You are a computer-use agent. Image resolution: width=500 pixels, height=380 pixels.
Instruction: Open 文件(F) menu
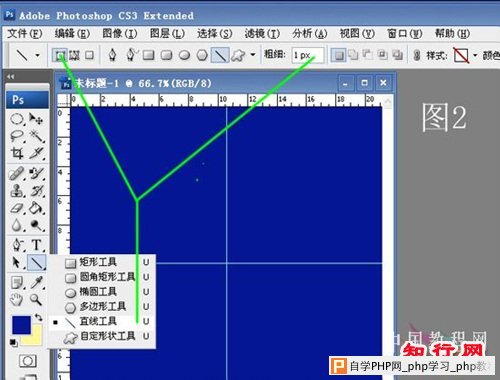(25, 33)
